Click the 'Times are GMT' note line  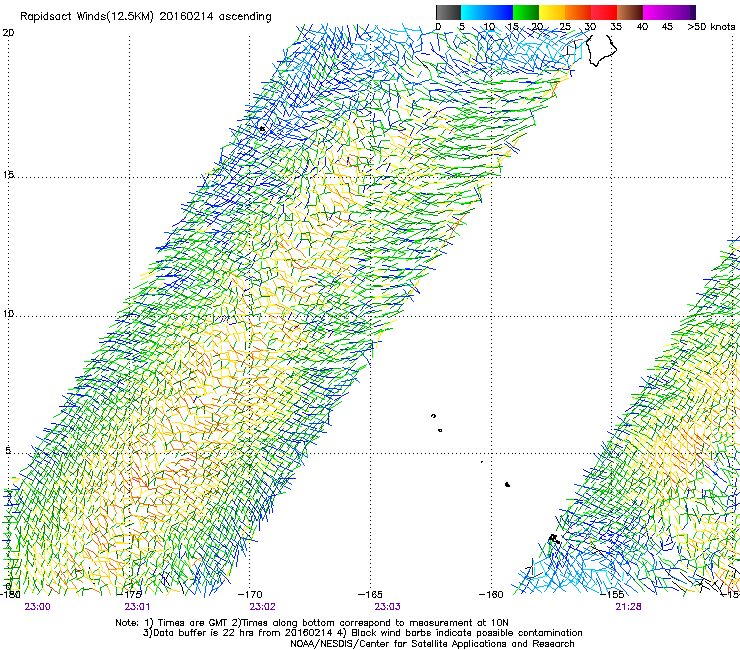[312, 623]
